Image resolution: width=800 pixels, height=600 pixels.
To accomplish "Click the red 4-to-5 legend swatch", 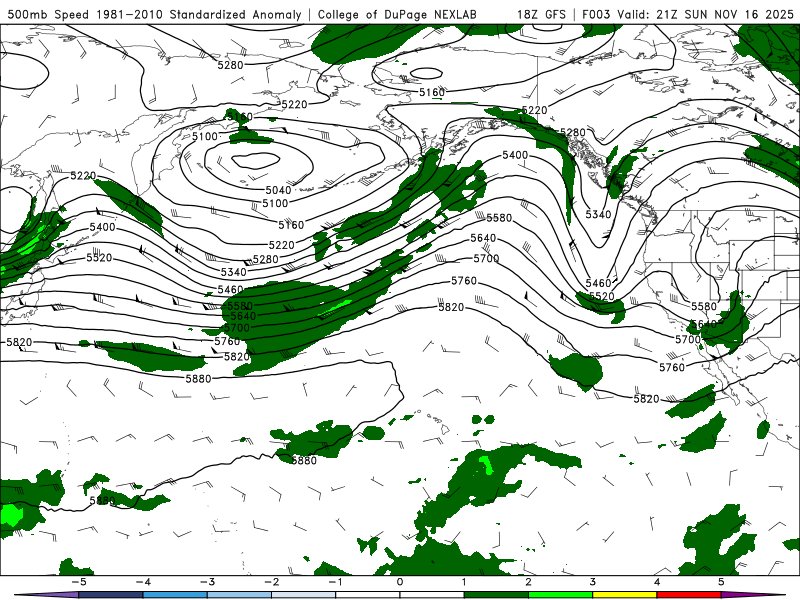I will coord(689,595).
